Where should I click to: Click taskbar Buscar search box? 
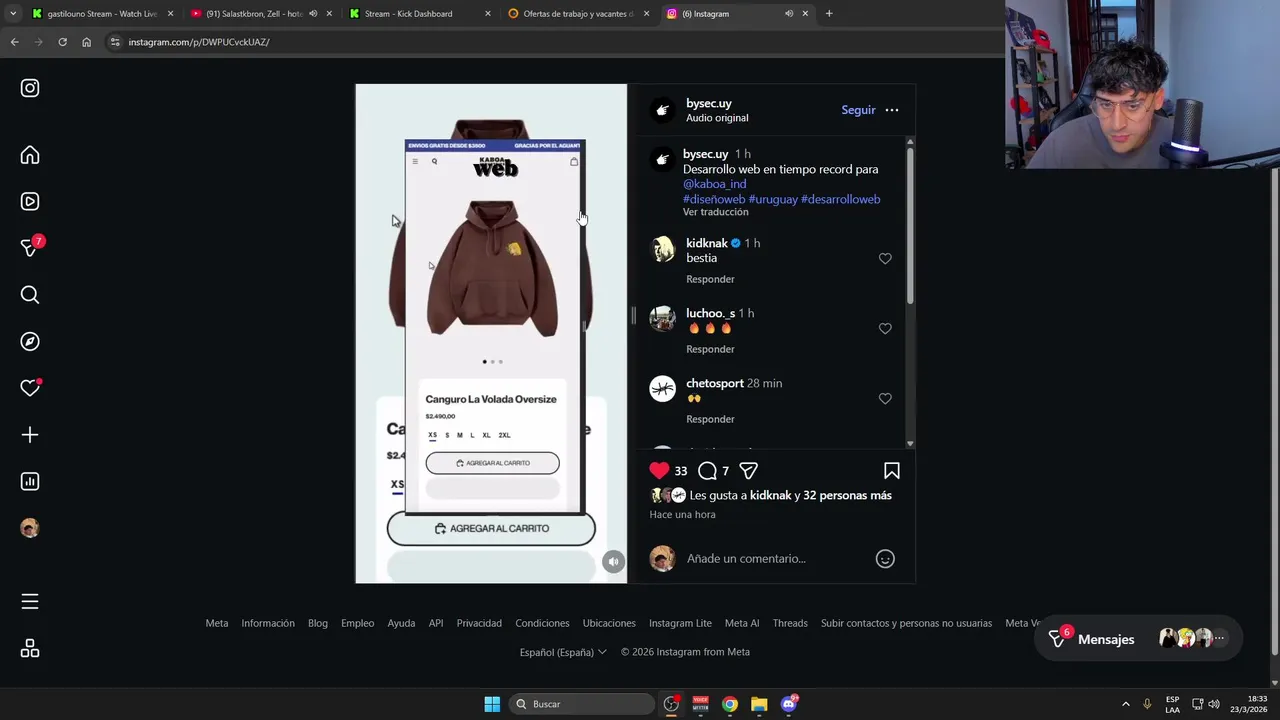click(581, 704)
